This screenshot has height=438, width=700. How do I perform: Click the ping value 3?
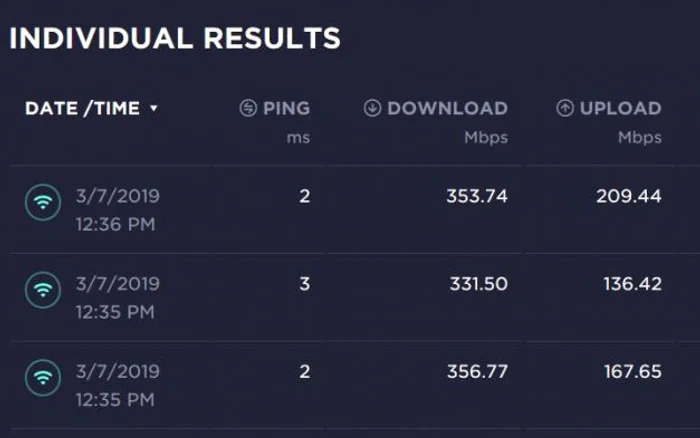304,284
